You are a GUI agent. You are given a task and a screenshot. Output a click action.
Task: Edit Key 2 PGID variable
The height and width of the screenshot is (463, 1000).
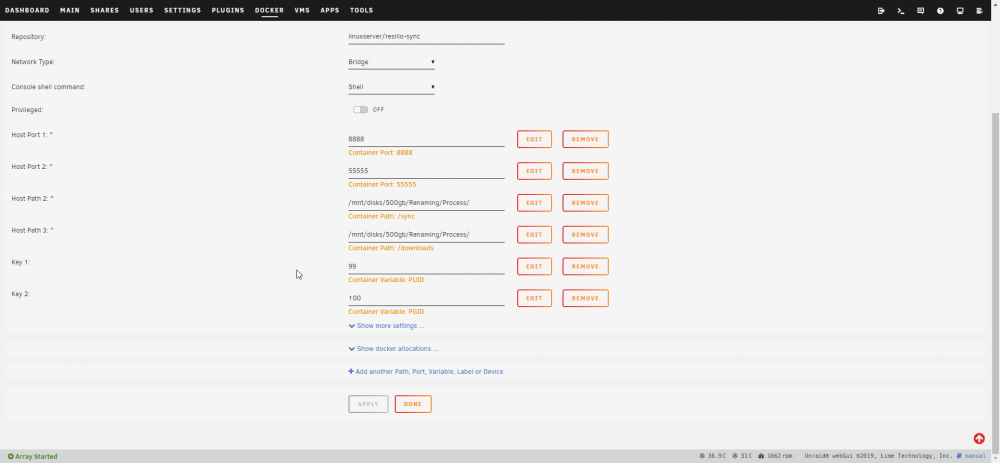(x=534, y=298)
